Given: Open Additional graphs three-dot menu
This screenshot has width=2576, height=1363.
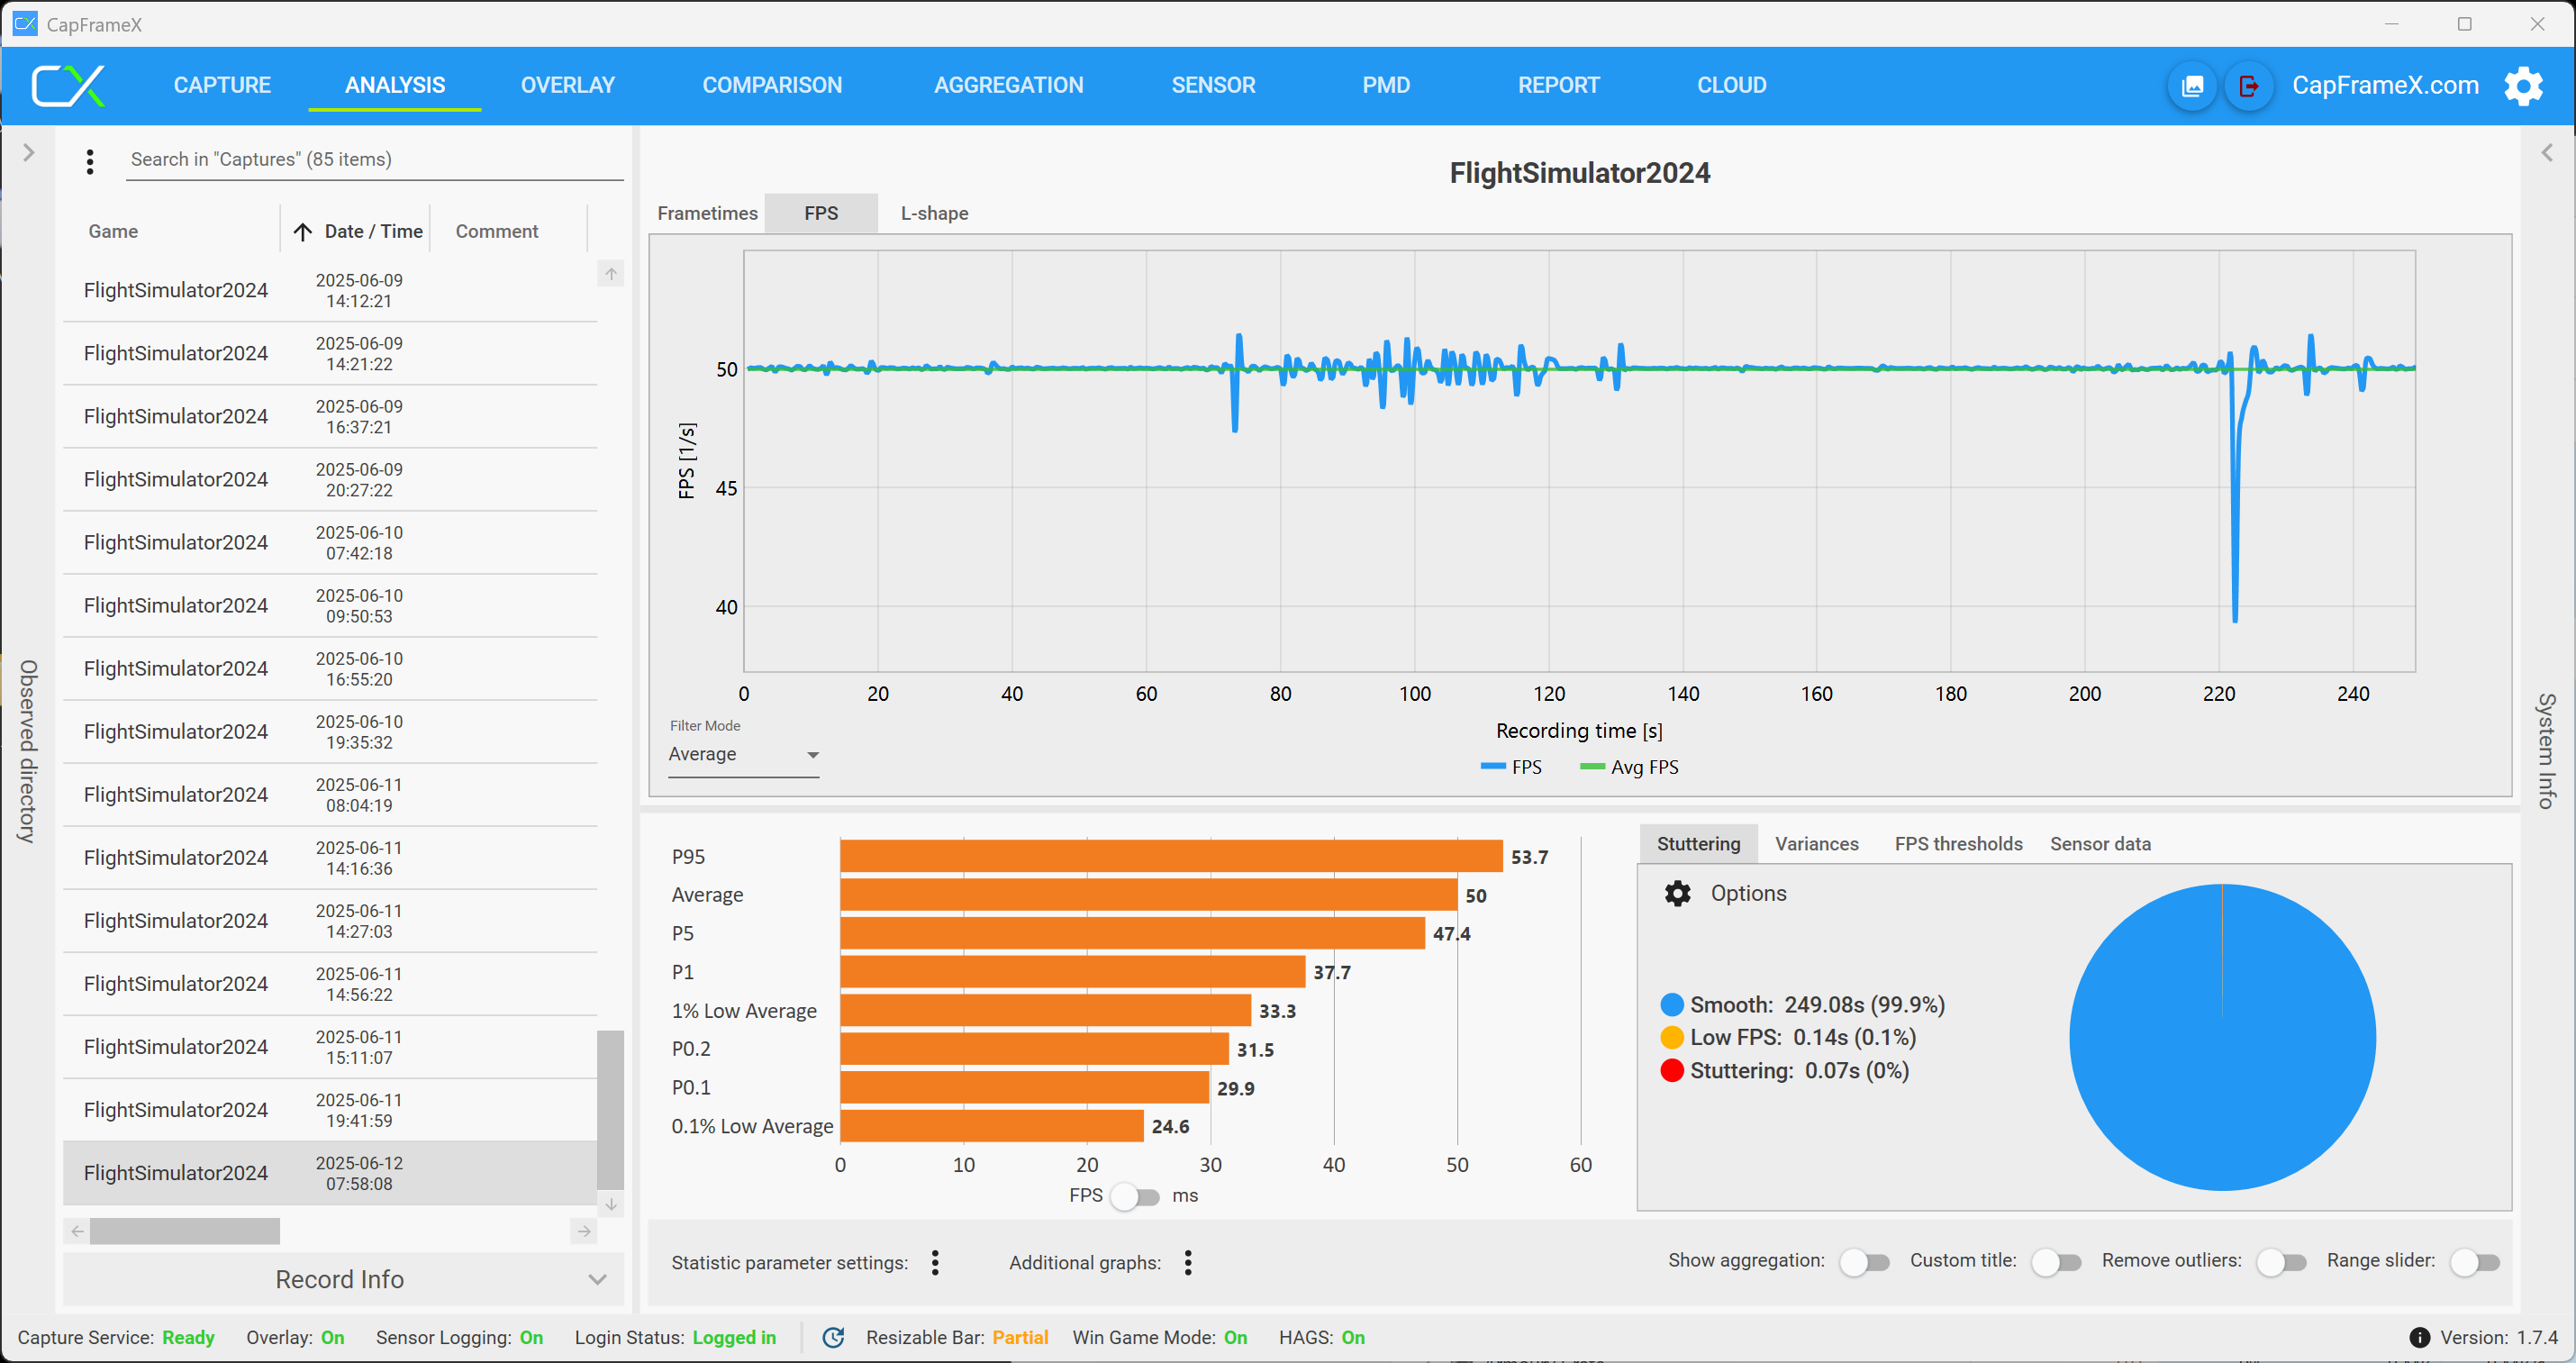Looking at the screenshot, I should pyautogui.click(x=1188, y=1262).
